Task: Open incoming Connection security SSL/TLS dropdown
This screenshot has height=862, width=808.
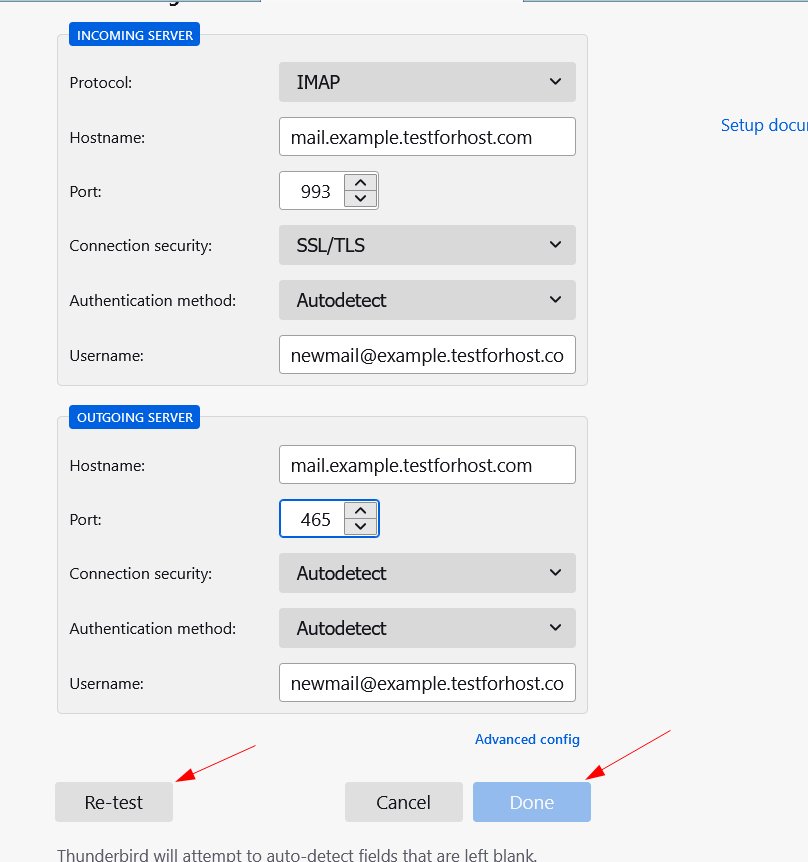Action: (x=427, y=245)
